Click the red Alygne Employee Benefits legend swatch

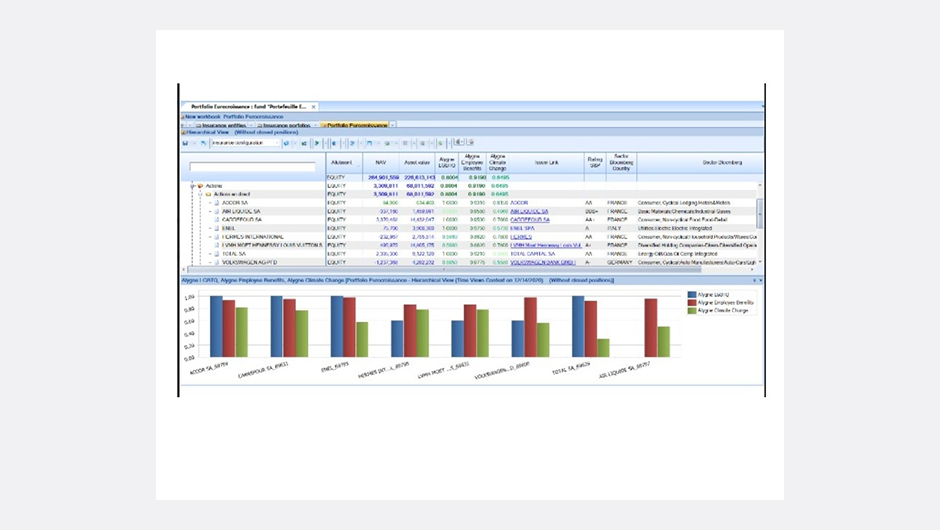click(x=692, y=303)
